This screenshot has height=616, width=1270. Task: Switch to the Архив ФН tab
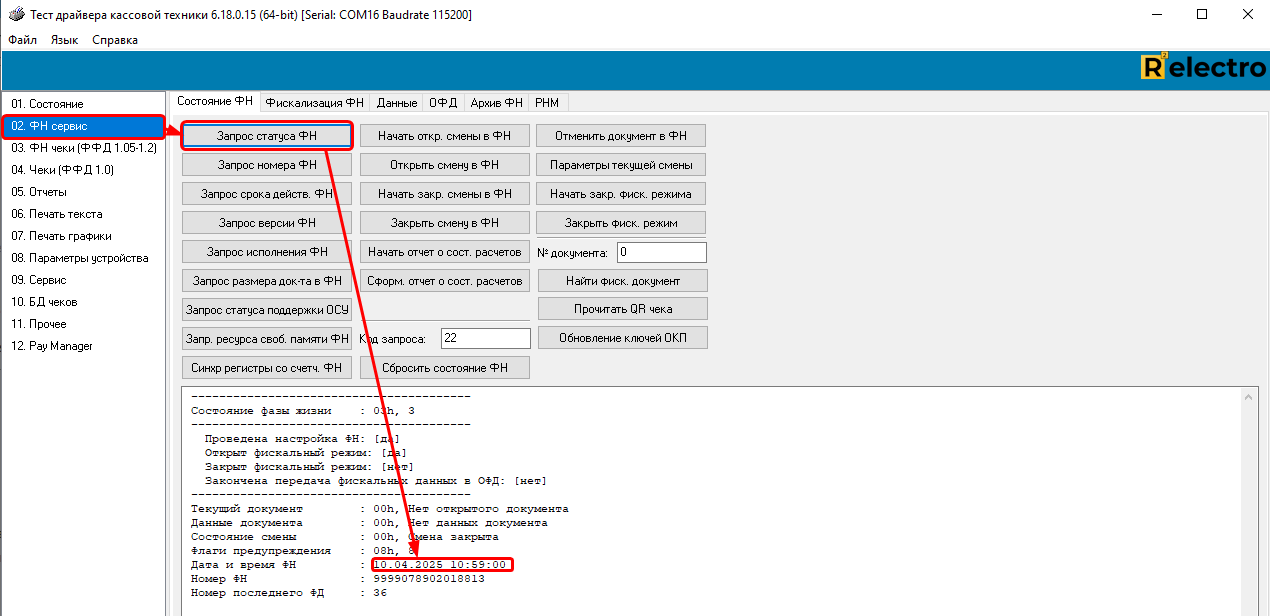click(x=496, y=102)
